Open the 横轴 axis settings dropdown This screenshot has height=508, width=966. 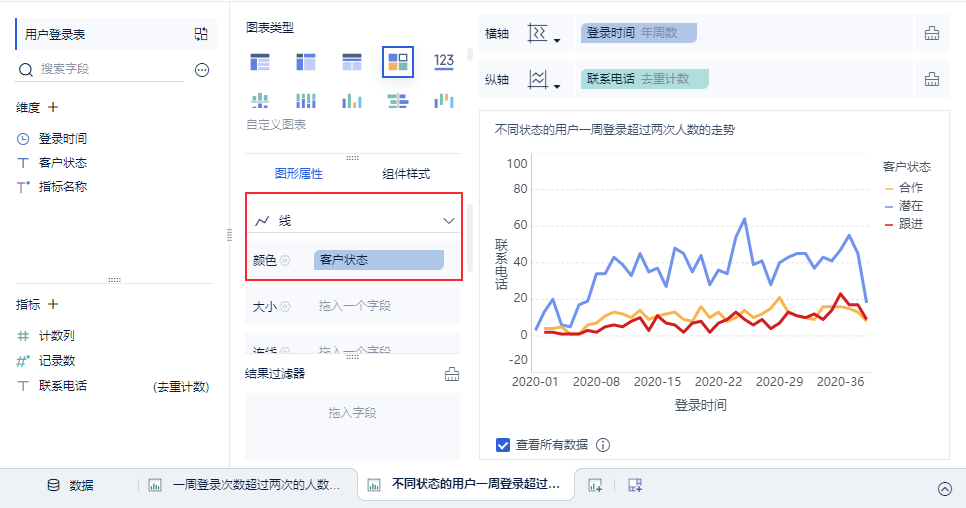[x=544, y=33]
